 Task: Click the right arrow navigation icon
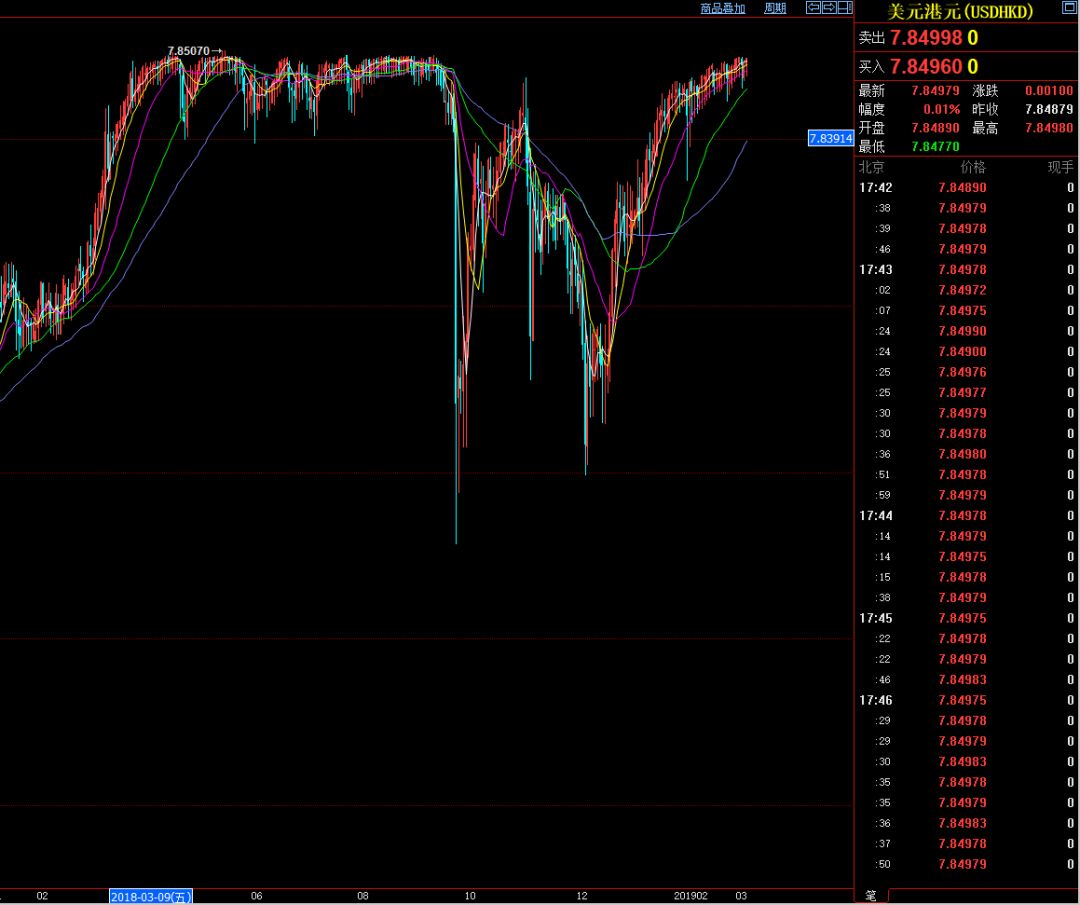[829, 8]
